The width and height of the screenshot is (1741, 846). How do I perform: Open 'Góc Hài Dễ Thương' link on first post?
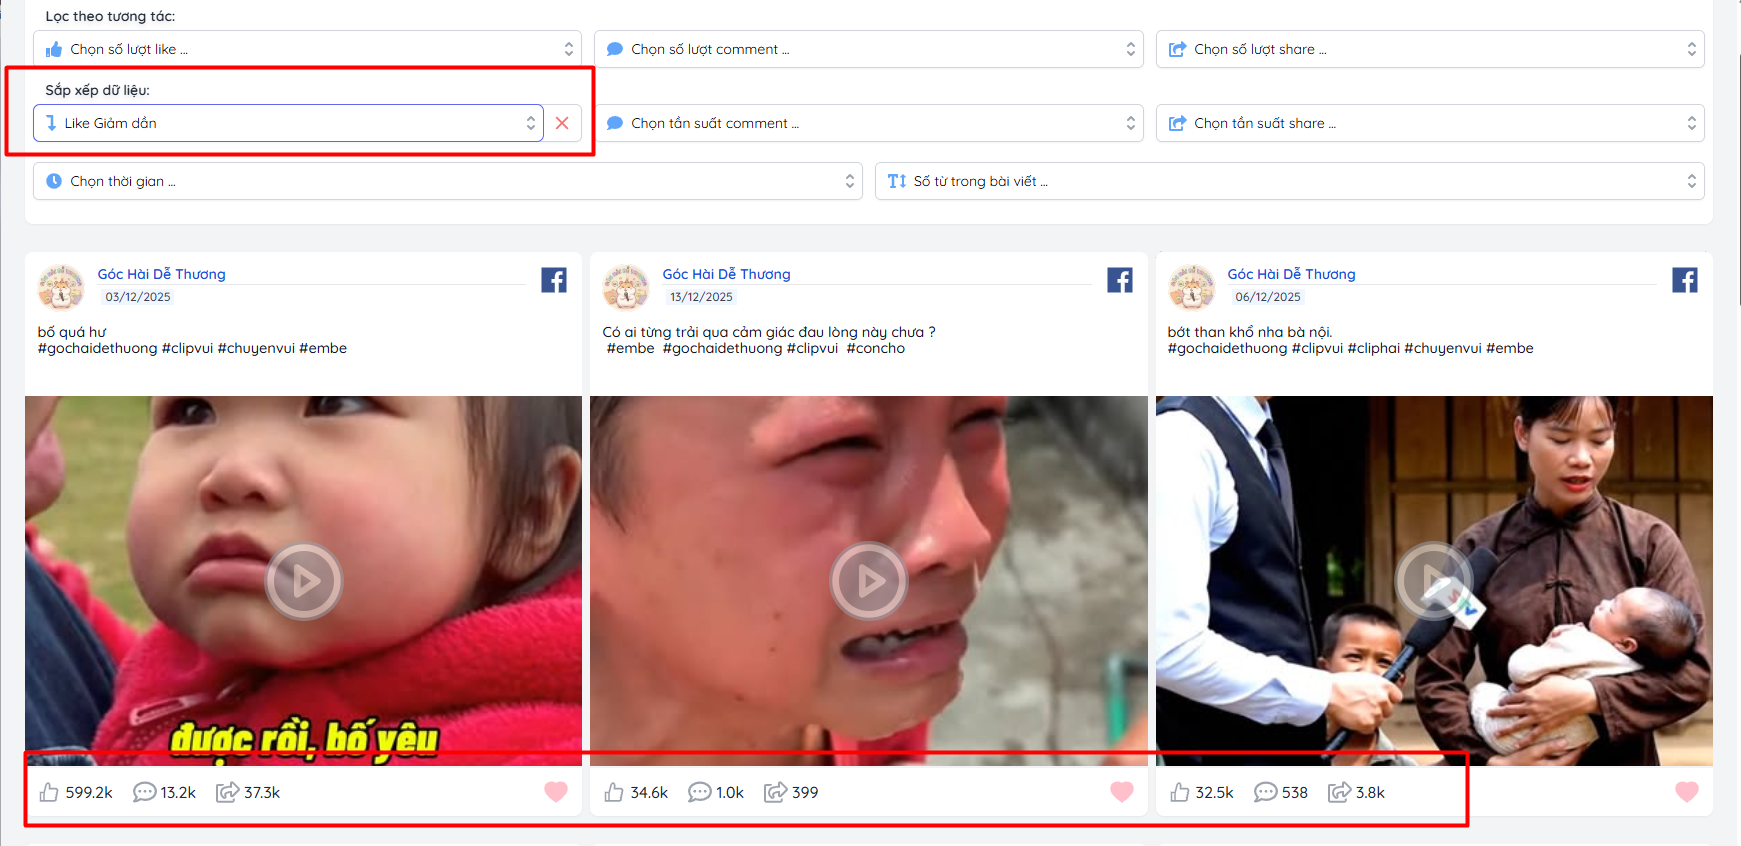point(161,274)
